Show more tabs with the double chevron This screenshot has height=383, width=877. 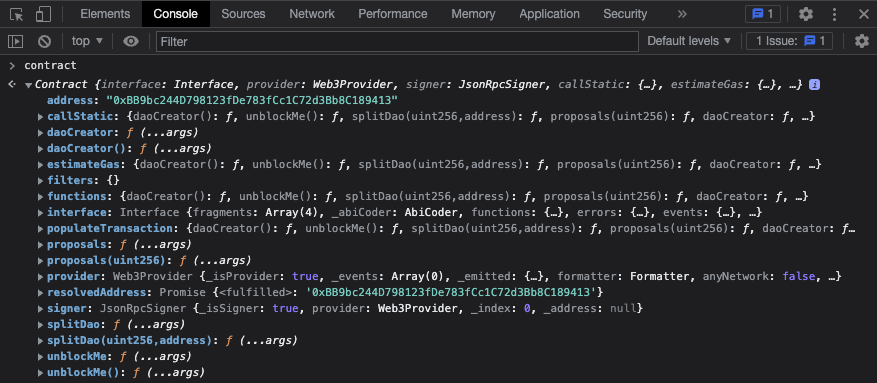pos(682,14)
